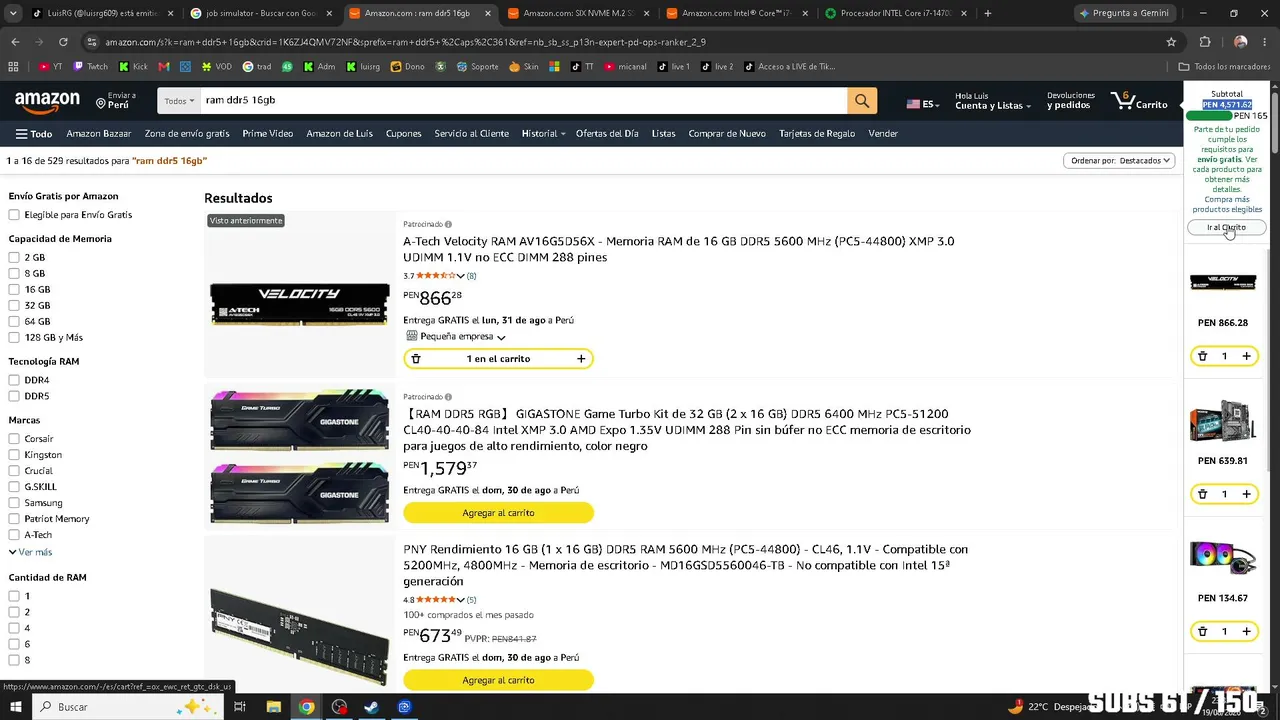Open Task View in the taskbar
Viewport: 1280px width, 720px height.
(240, 707)
